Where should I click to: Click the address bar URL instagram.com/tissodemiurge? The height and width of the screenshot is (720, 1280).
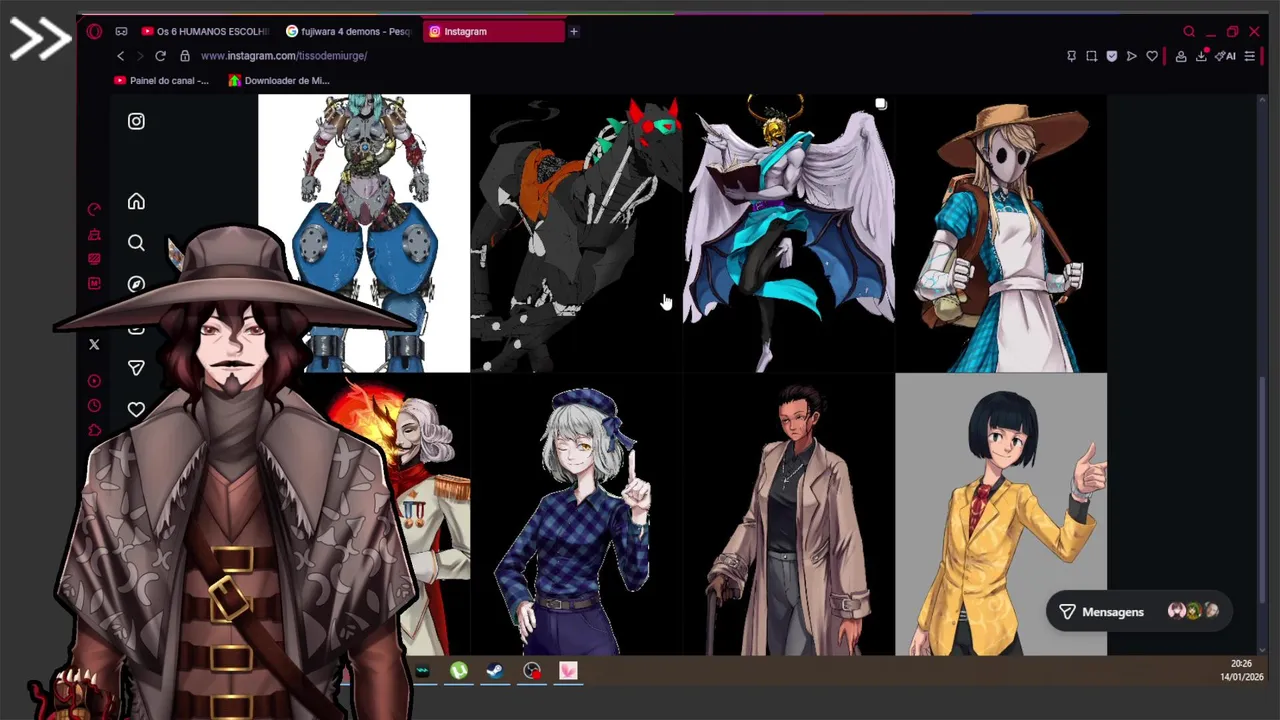(x=284, y=56)
